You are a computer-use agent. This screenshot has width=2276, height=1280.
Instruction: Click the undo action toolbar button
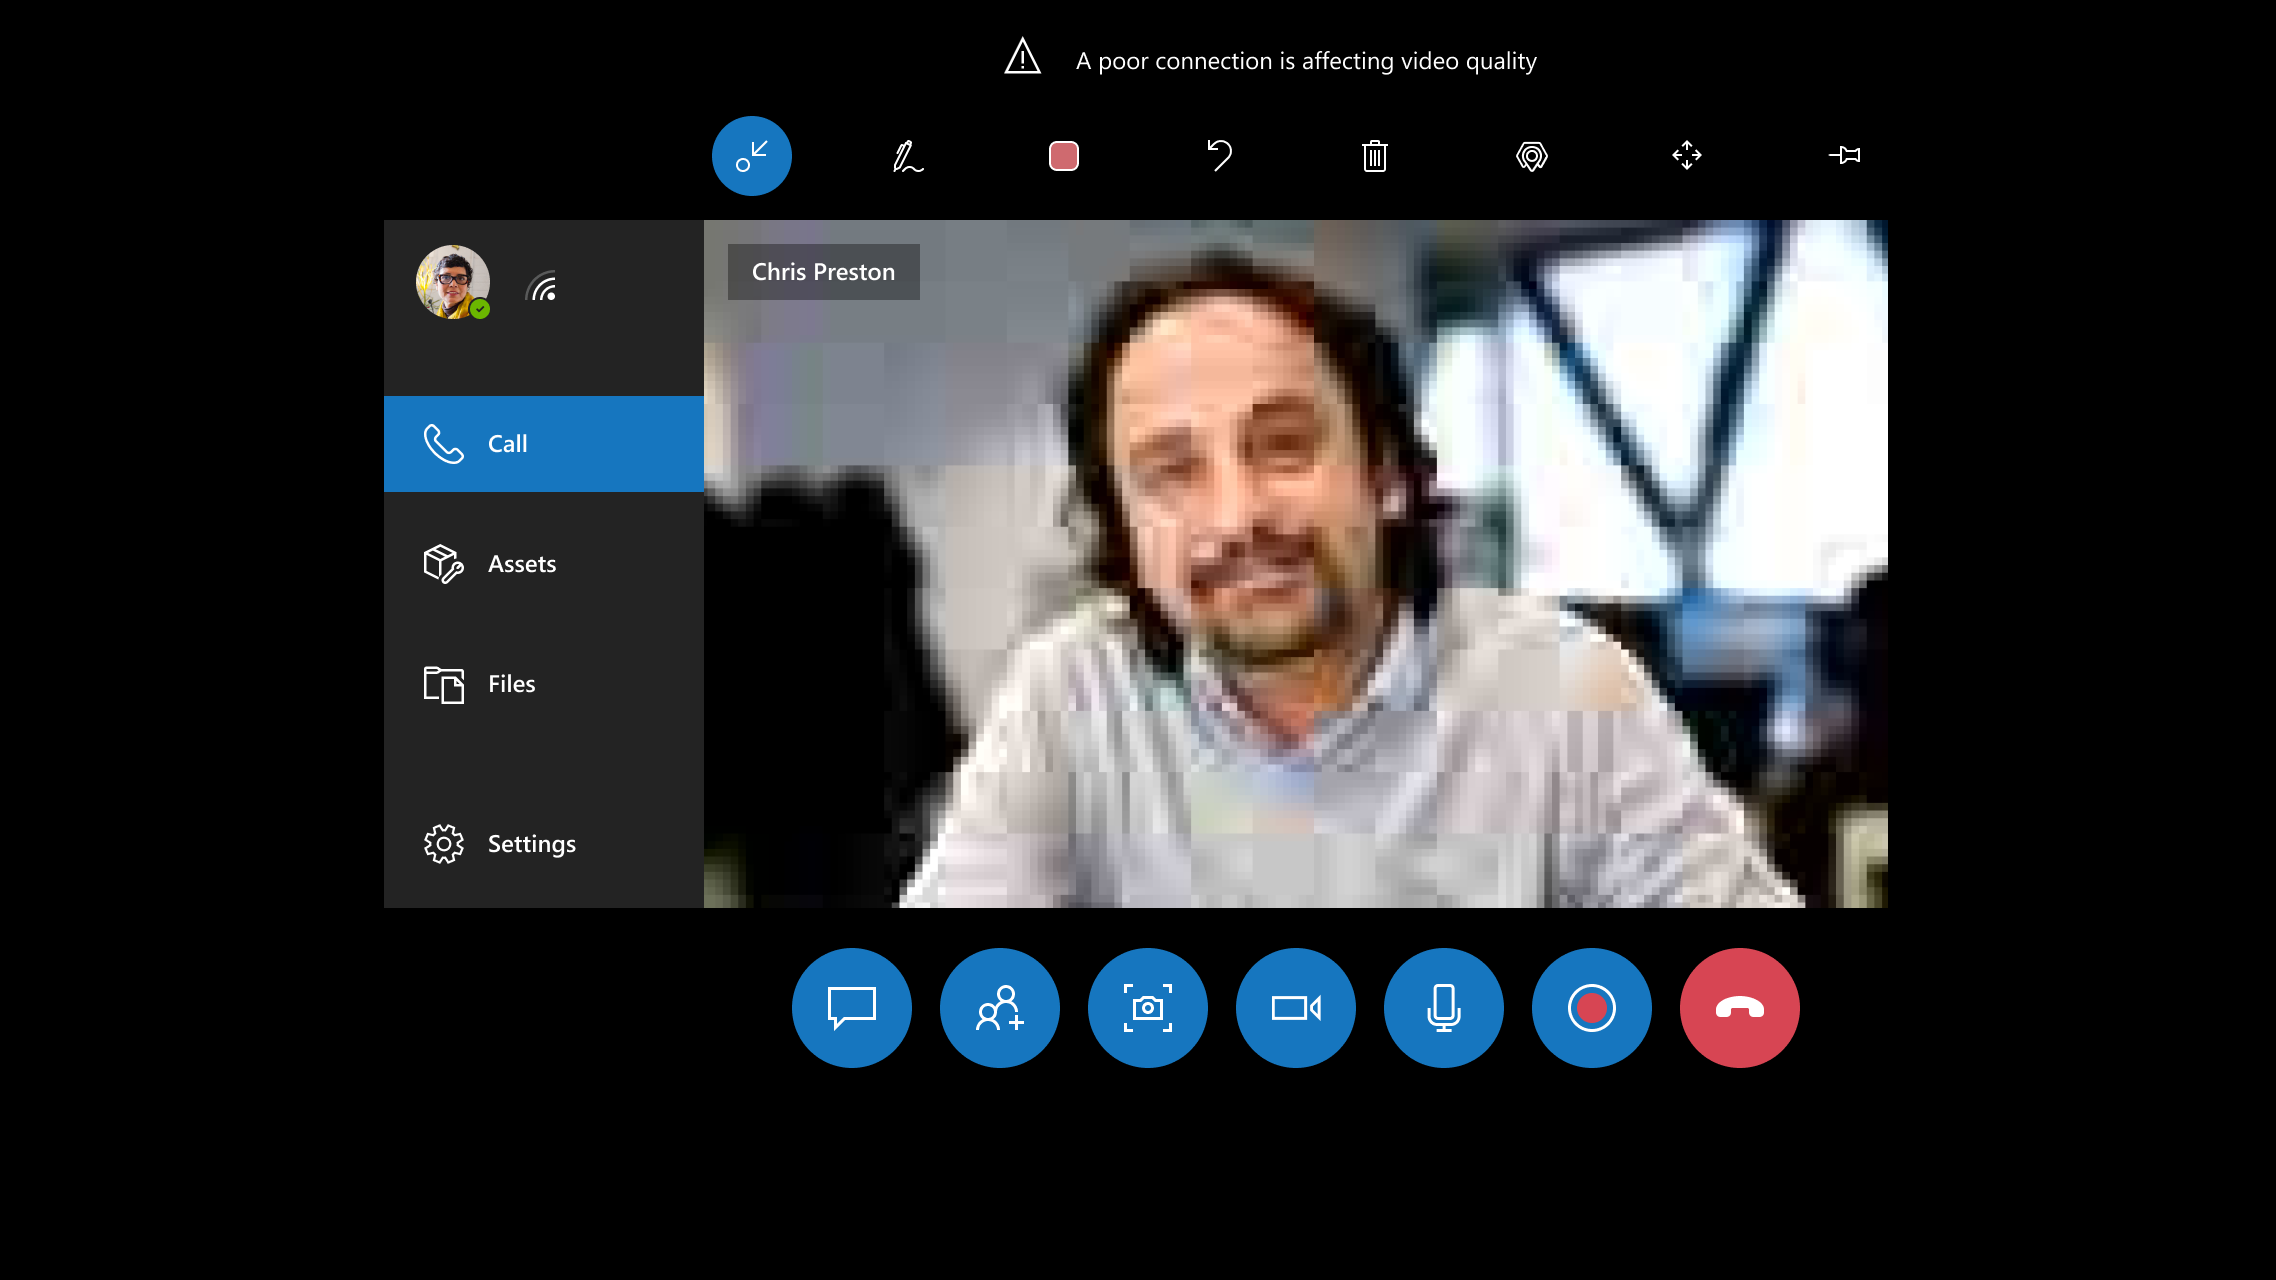pos(1219,156)
